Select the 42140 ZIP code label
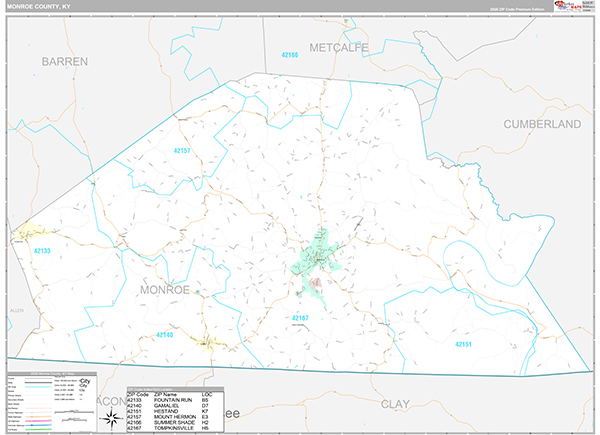Image resolution: width=600 pixels, height=435 pixels. tap(165, 335)
